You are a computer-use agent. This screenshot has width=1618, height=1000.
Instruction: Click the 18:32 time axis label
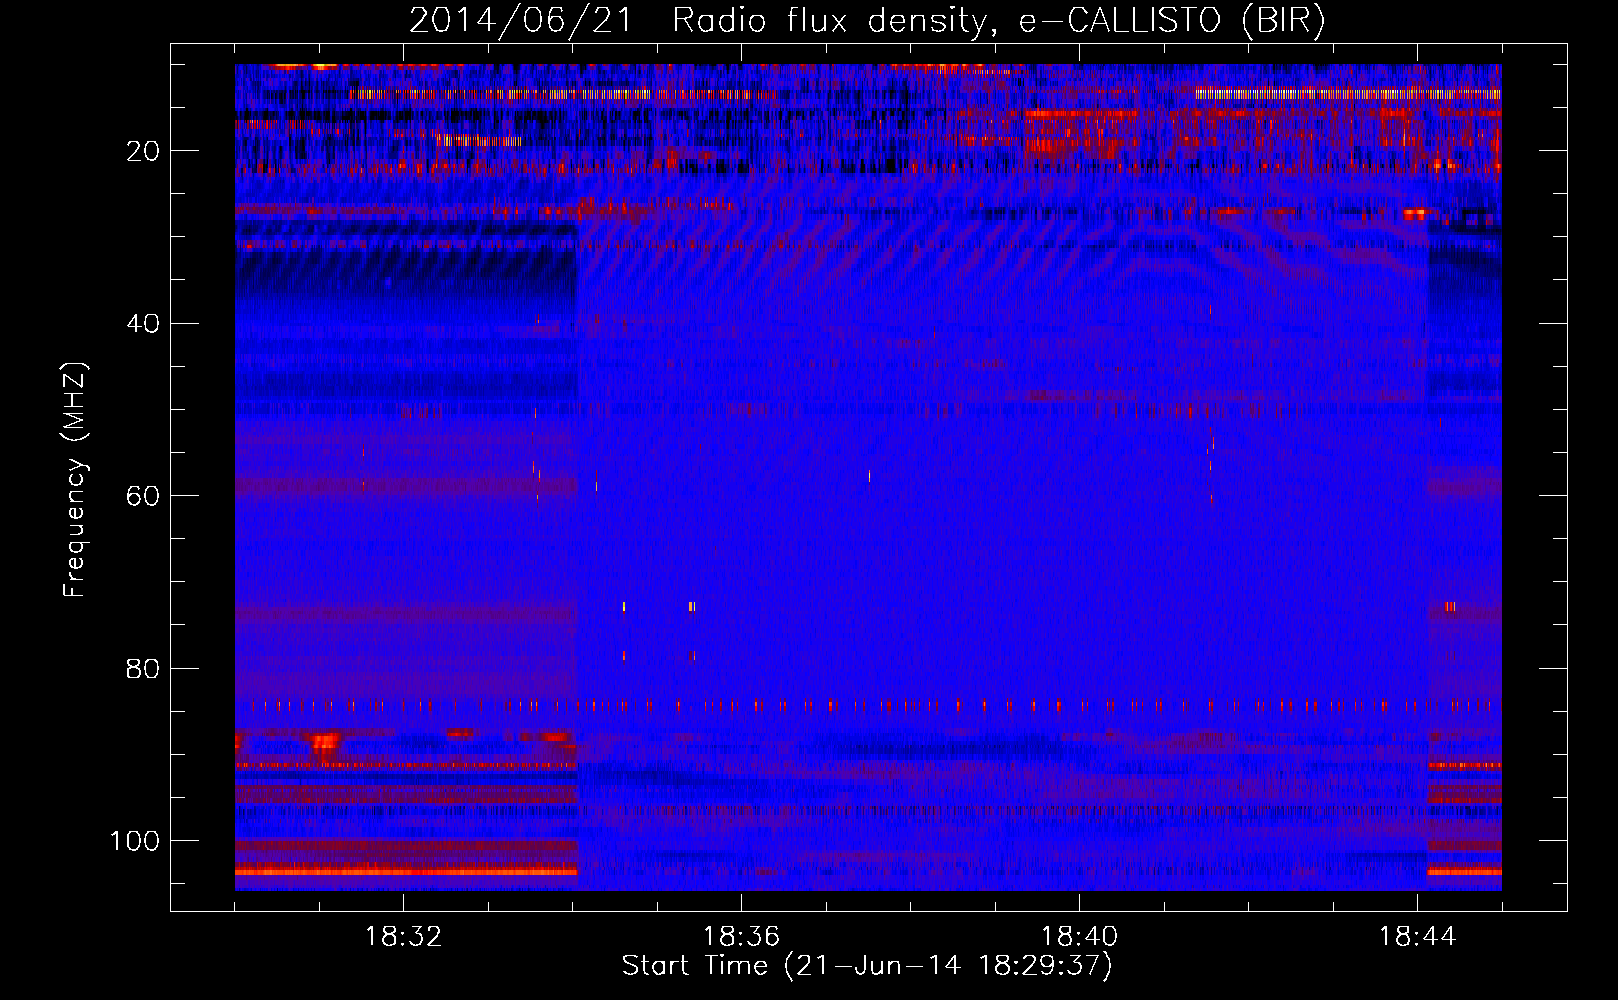click(x=403, y=937)
